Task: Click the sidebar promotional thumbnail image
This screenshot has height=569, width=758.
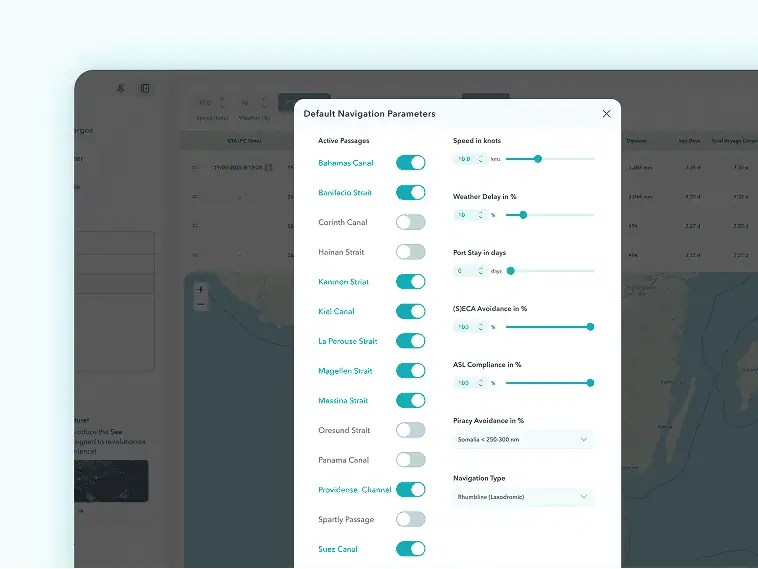Action: click(x=111, y=481)
